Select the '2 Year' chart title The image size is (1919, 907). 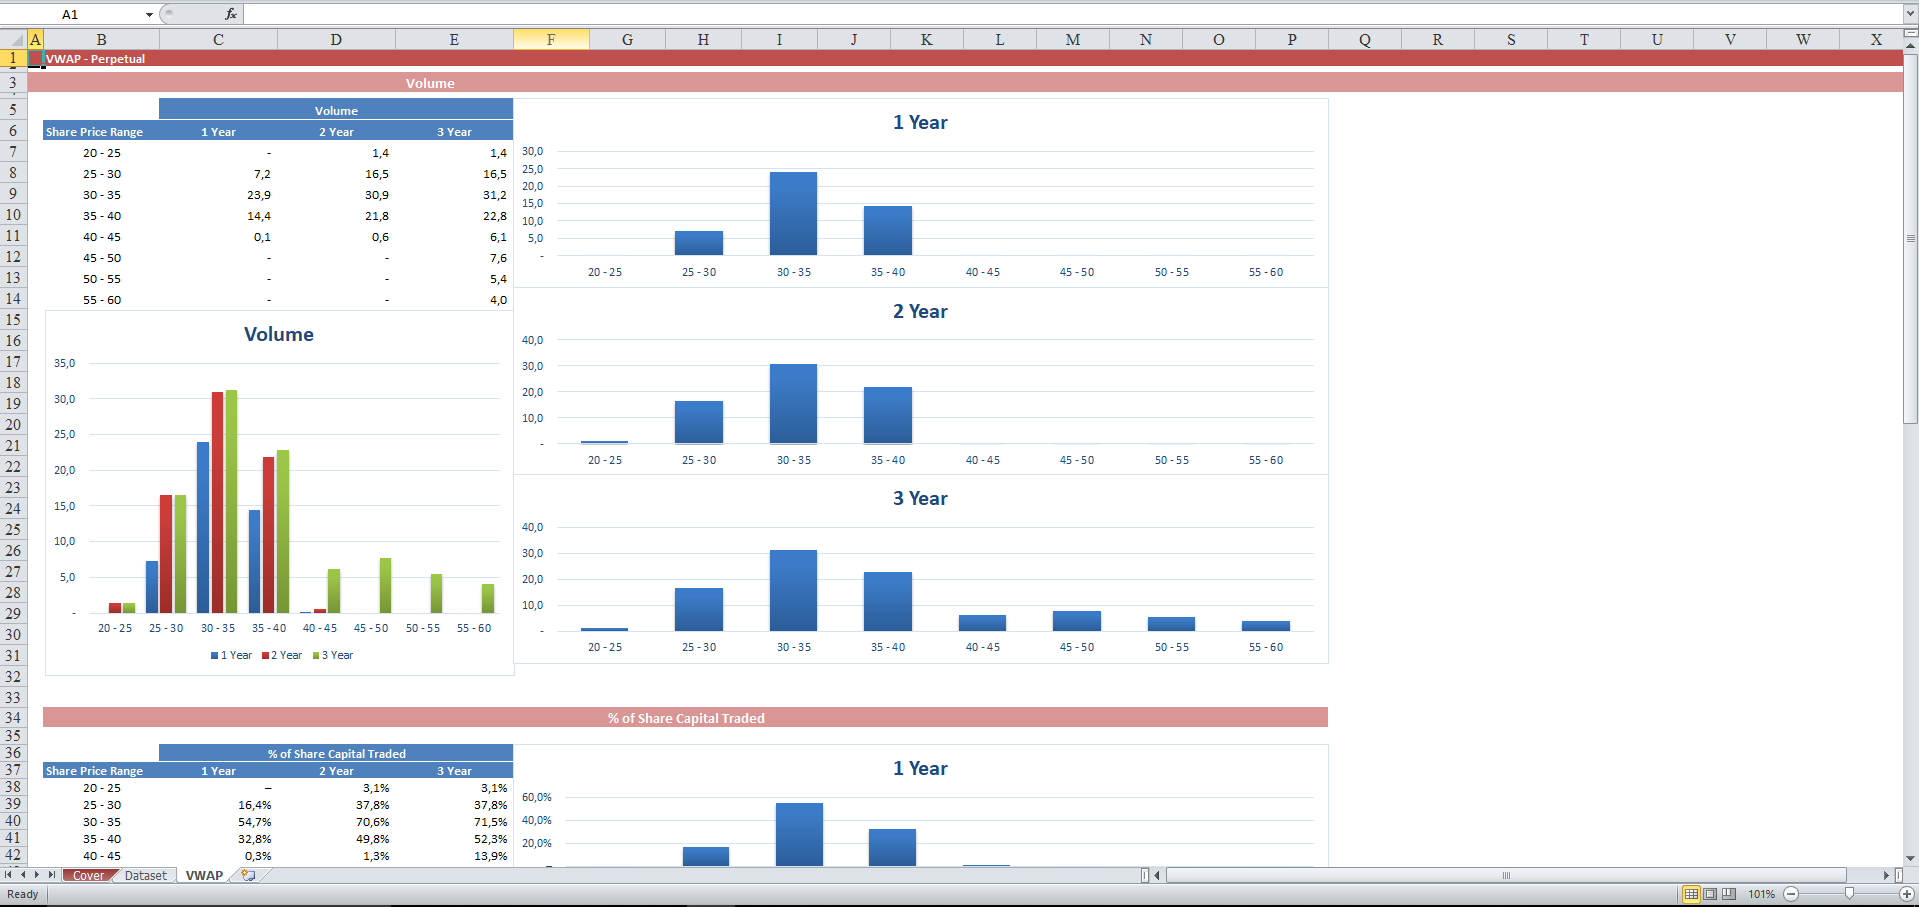920,311
